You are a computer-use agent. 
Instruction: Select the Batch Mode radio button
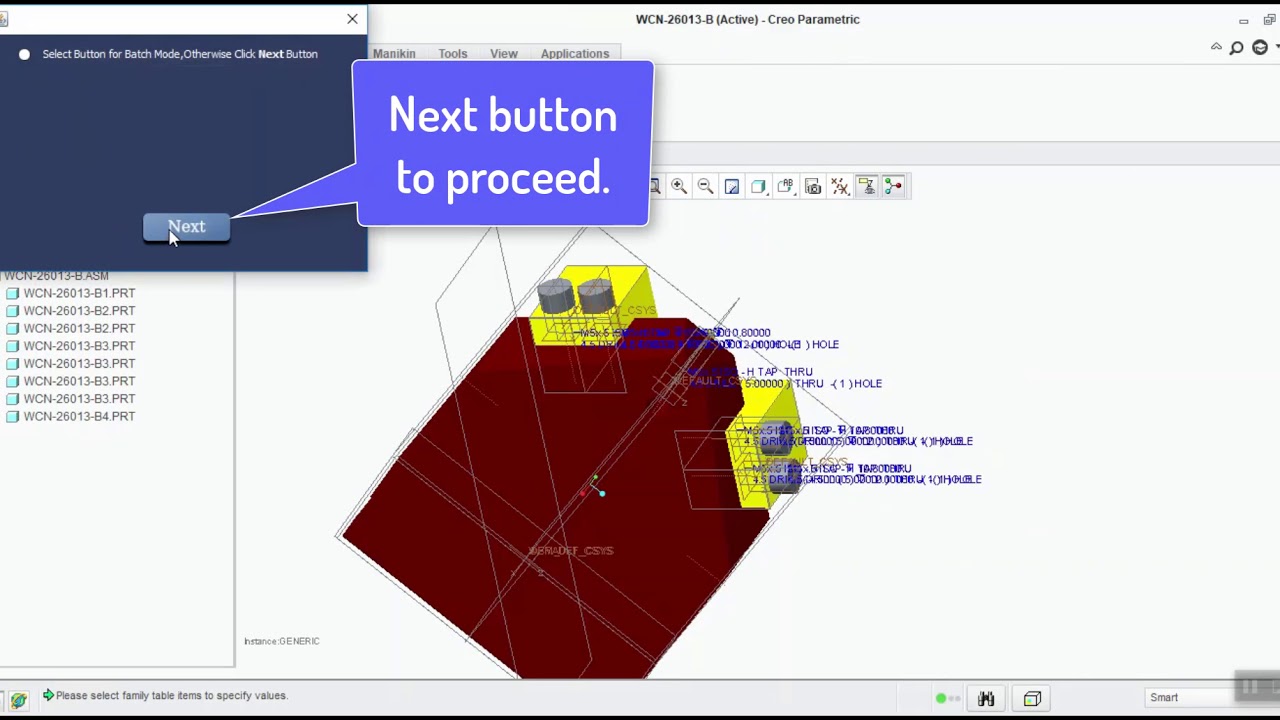[24, 54]
